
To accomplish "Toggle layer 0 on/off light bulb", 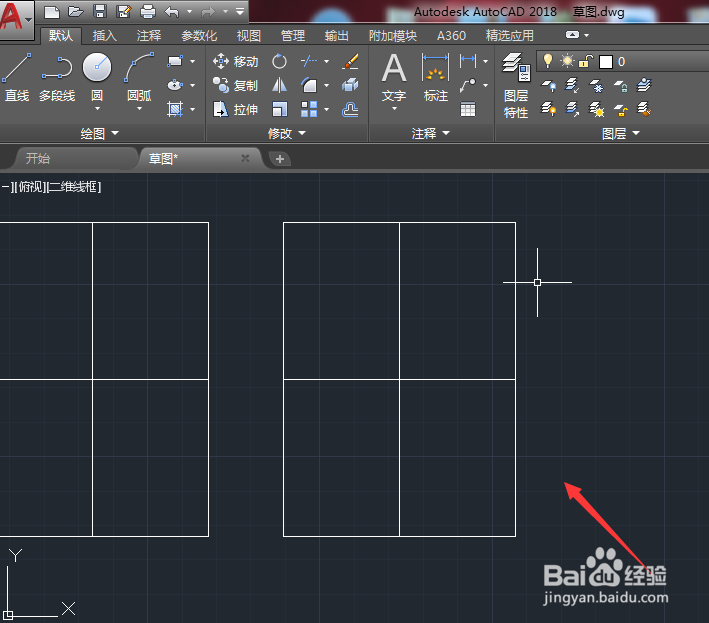I will pyautogui.click(x=548, y=61).
